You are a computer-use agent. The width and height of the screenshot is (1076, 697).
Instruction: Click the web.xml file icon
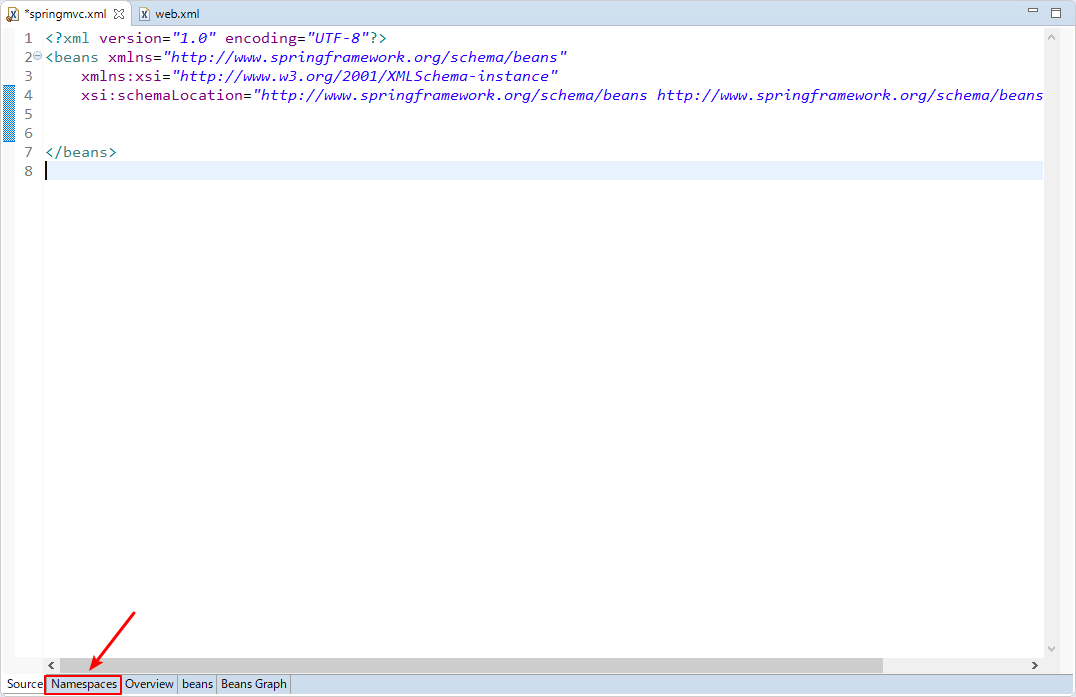click(x=144, y=14)
